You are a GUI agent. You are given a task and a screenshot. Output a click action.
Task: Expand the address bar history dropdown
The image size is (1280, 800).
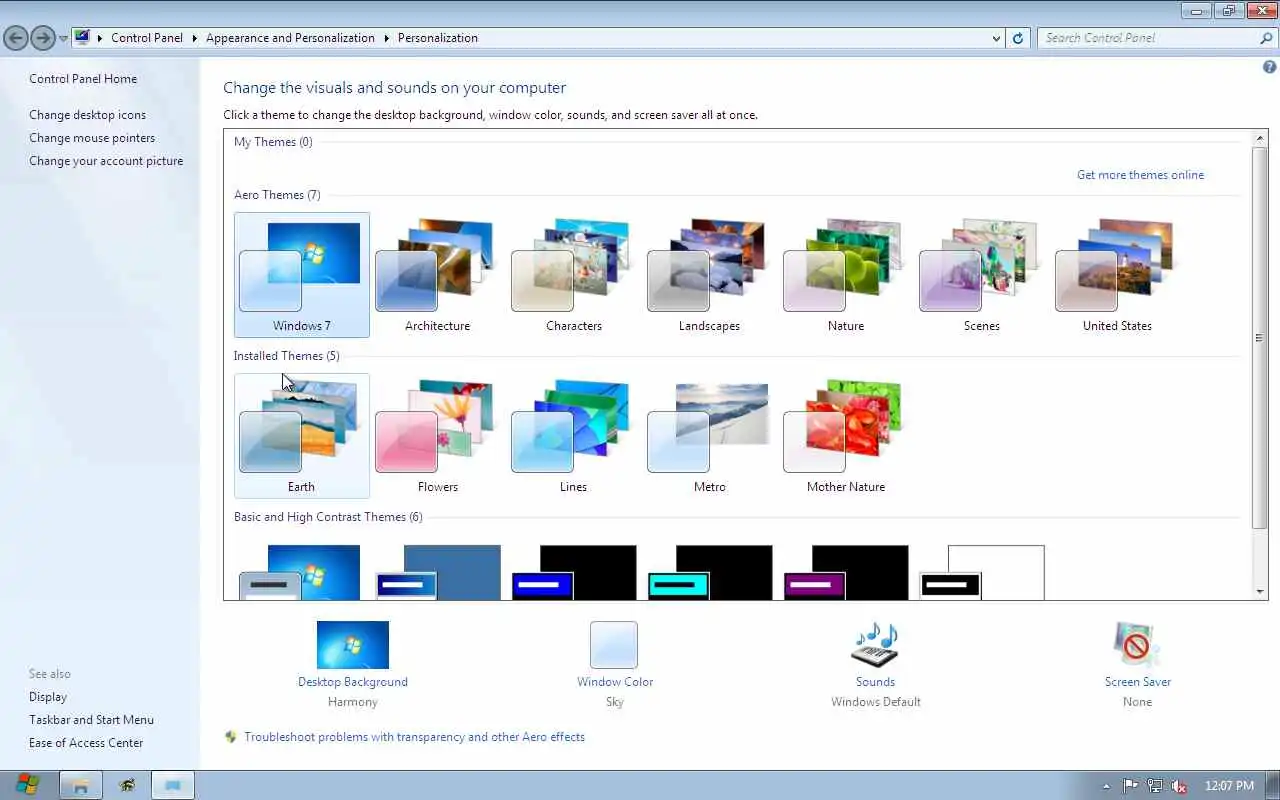point(996,38)
